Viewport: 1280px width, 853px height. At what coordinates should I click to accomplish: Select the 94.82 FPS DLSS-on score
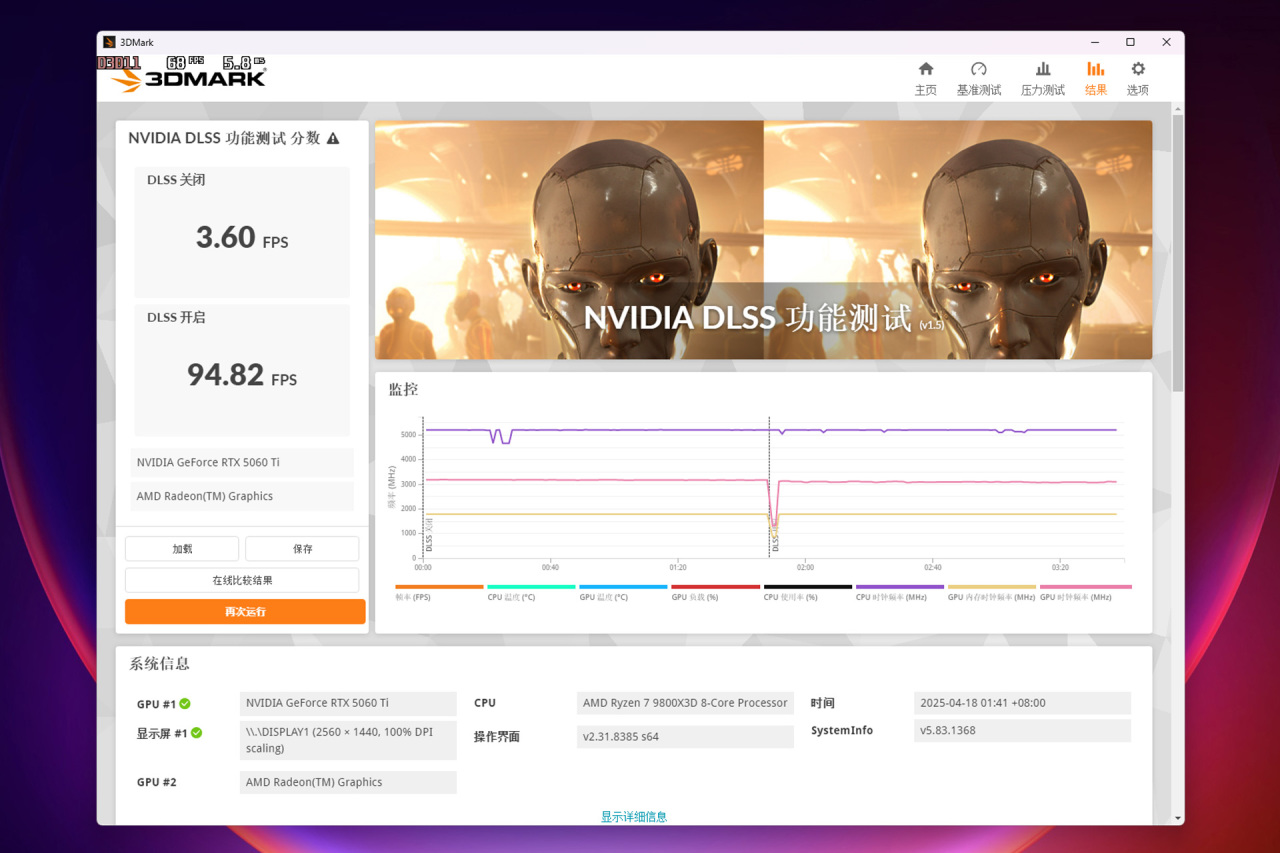click(242, 375)
